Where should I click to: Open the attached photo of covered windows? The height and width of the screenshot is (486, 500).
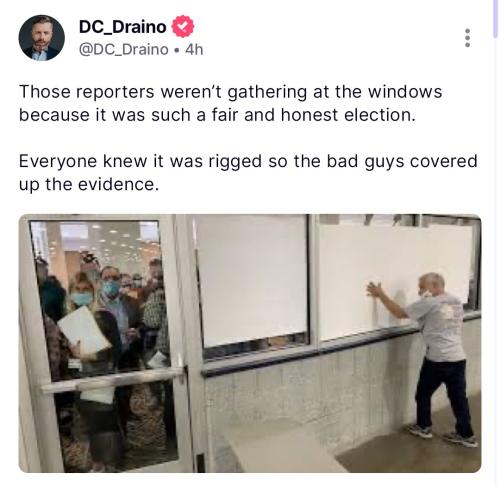click(x=250, y=343)
